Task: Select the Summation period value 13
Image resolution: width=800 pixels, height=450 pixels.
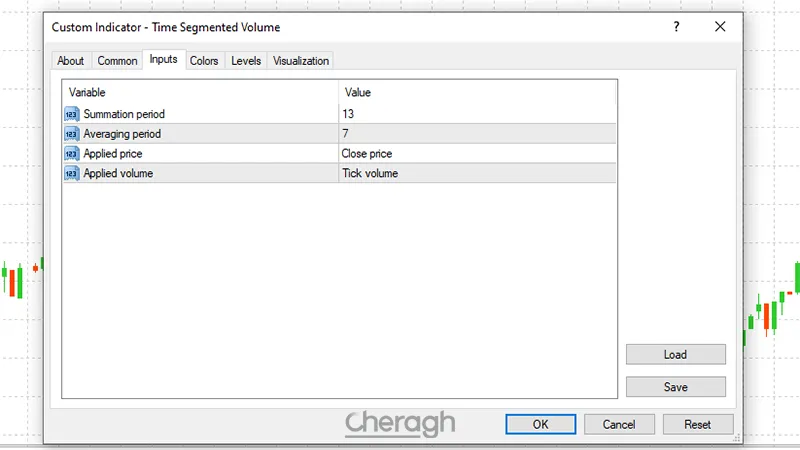Action: click(x=477, y=114)
